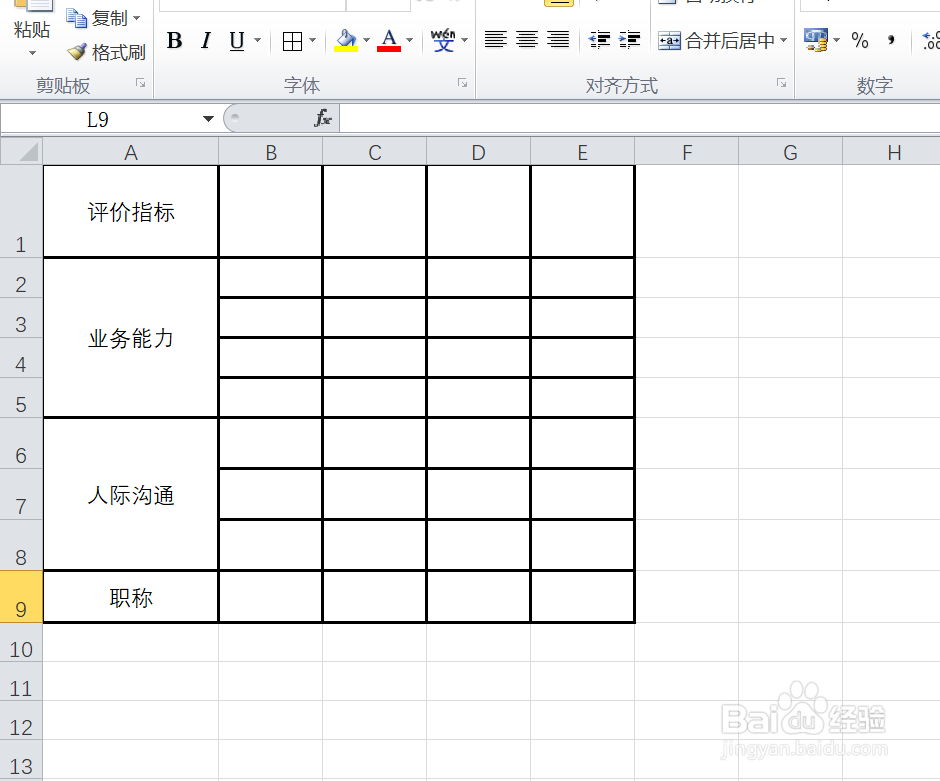Align text to the right

point(558,40)
